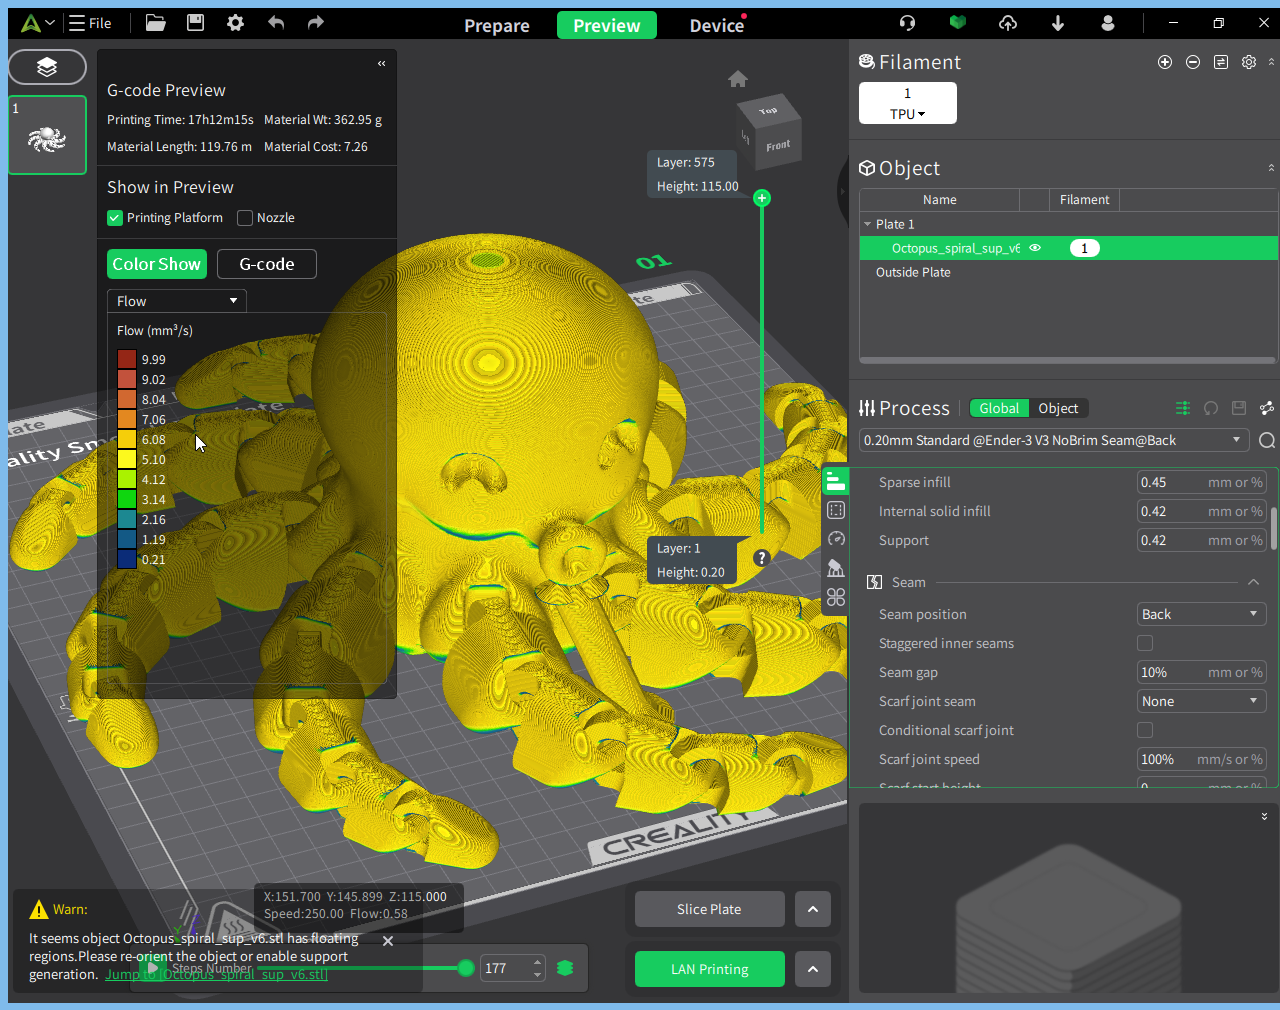The height and width of the screenshot is (1010, 1280).
Task: Click the layers stack button top-left
Action: tap(47, 67)
